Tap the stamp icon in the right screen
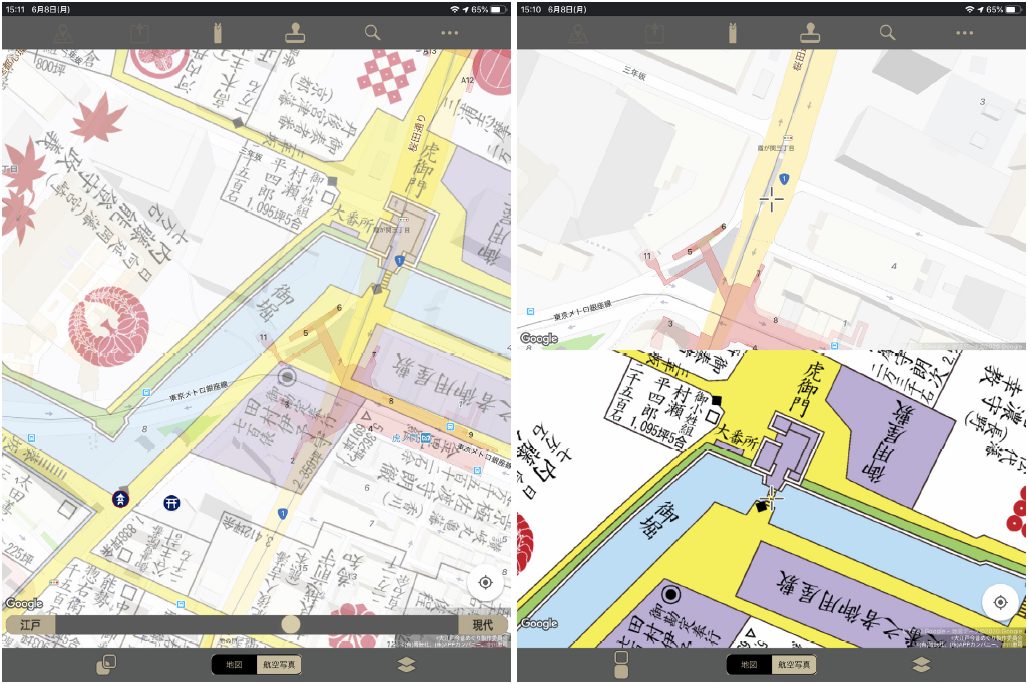 (x=810, y=32)
